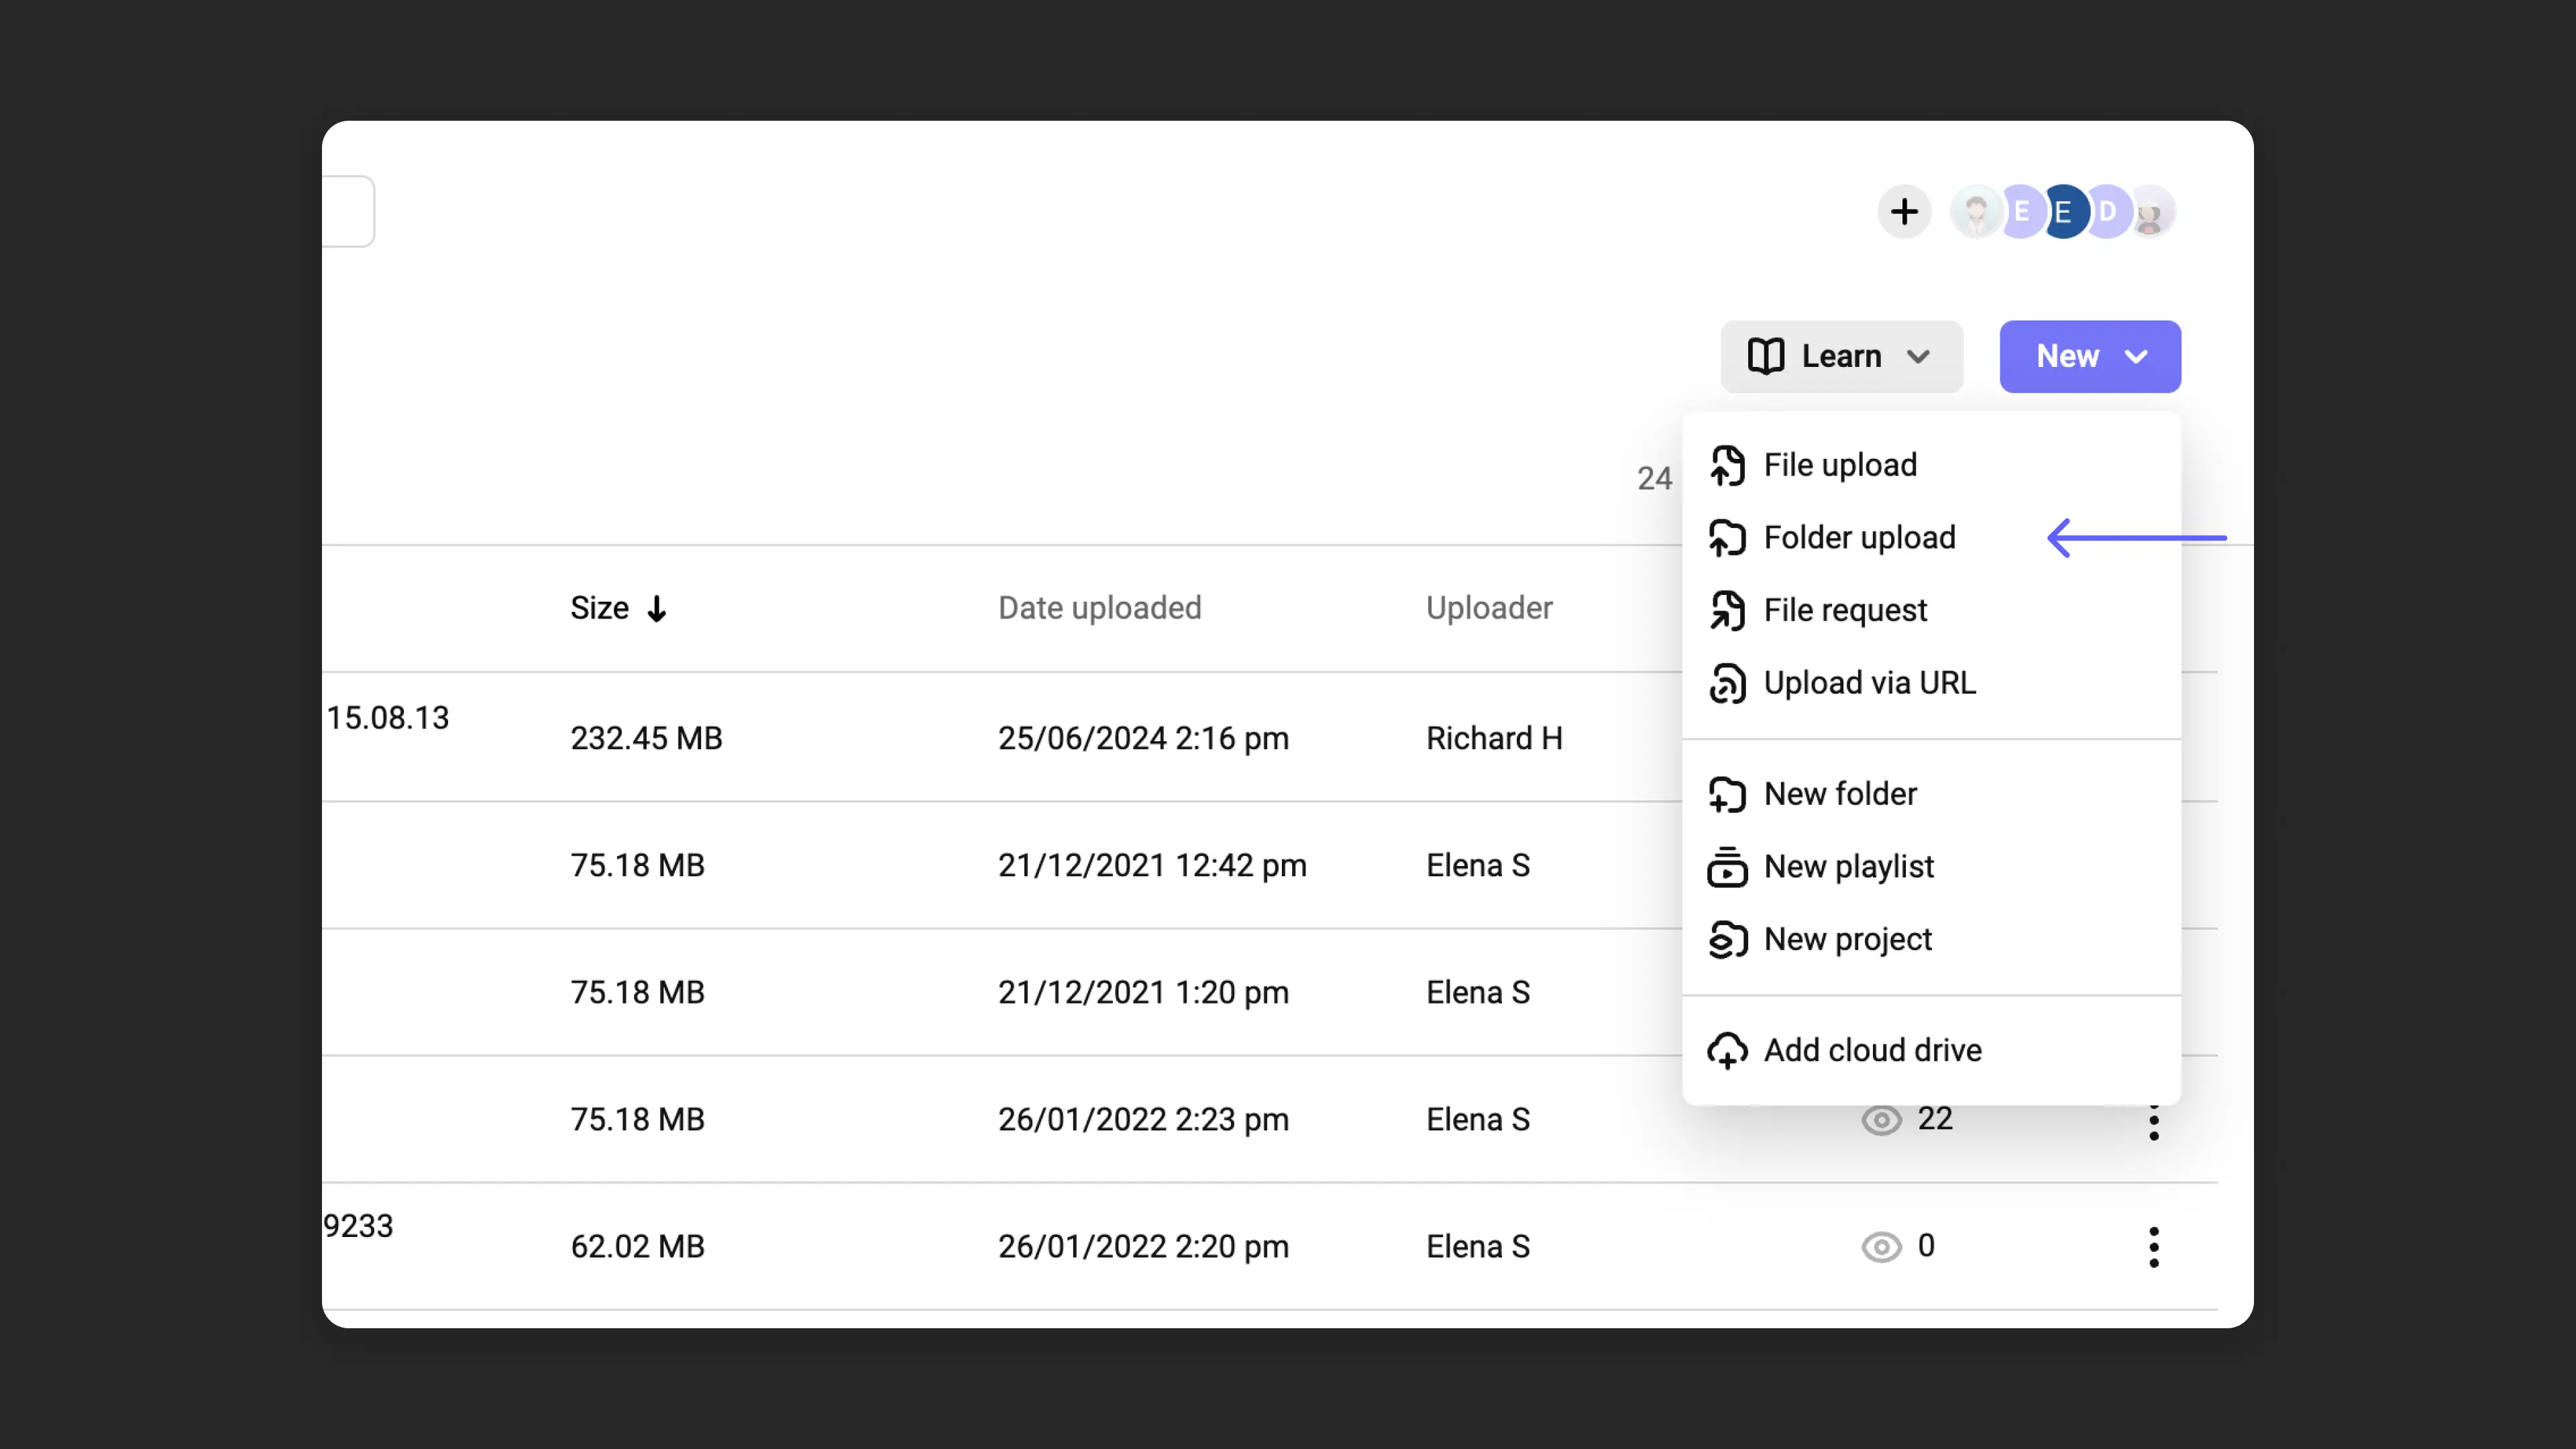Click the date 25/06/2024 2:16 pm
2576x1449 pixels.
click(x=1143, y=738)
